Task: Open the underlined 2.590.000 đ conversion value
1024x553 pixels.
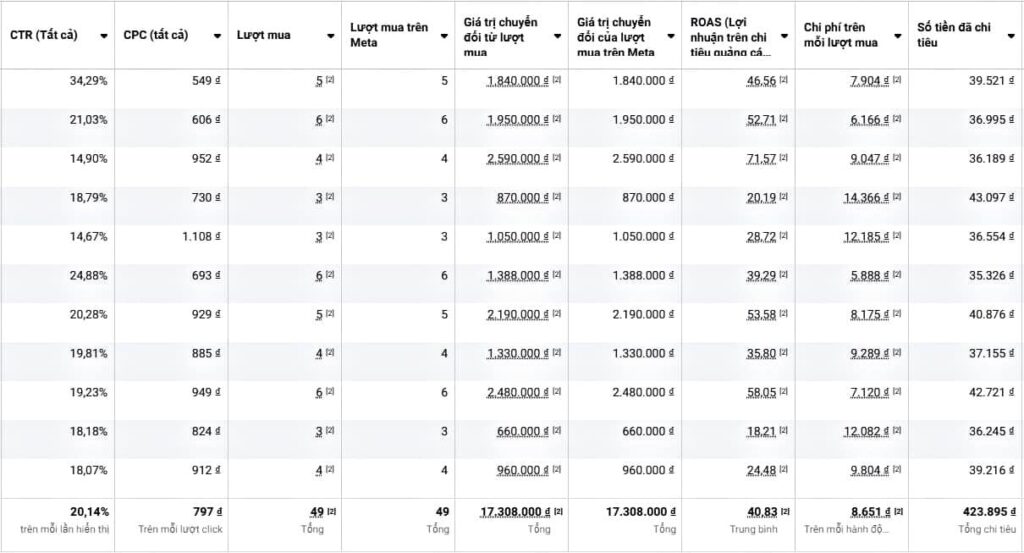Action: click(x=518, y=159)
